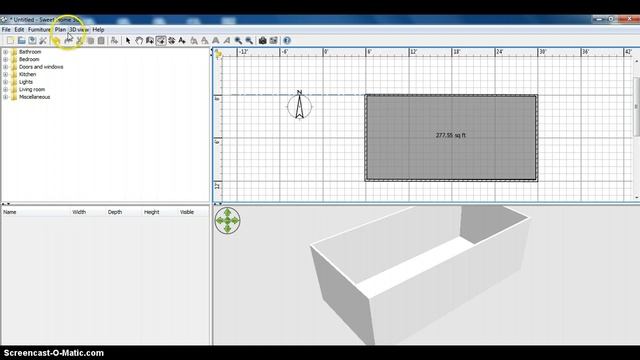The height and width of the screenshot is (360, 640).
Task: Select the Create dimensions tool
Action: (171, 40)
